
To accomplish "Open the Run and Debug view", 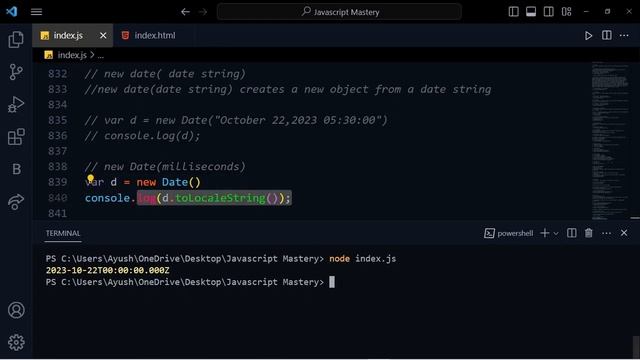I will [16, 104].
